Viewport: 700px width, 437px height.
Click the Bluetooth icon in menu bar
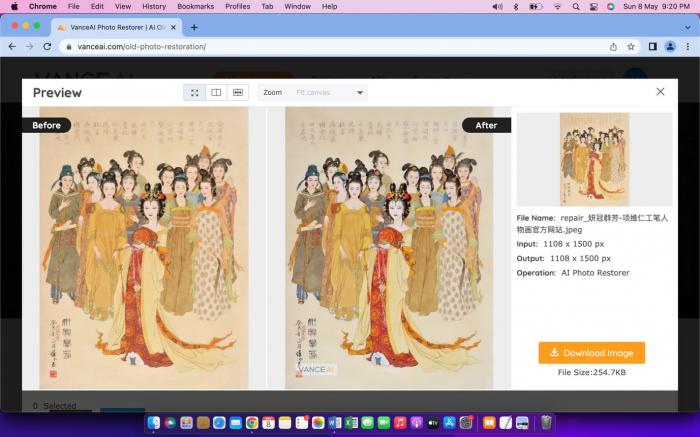coord(516,6)
